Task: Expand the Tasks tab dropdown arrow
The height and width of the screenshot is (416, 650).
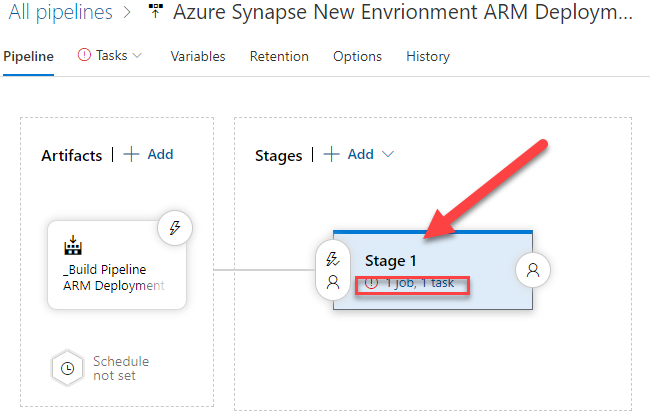Action: click(x=138, y=56)
